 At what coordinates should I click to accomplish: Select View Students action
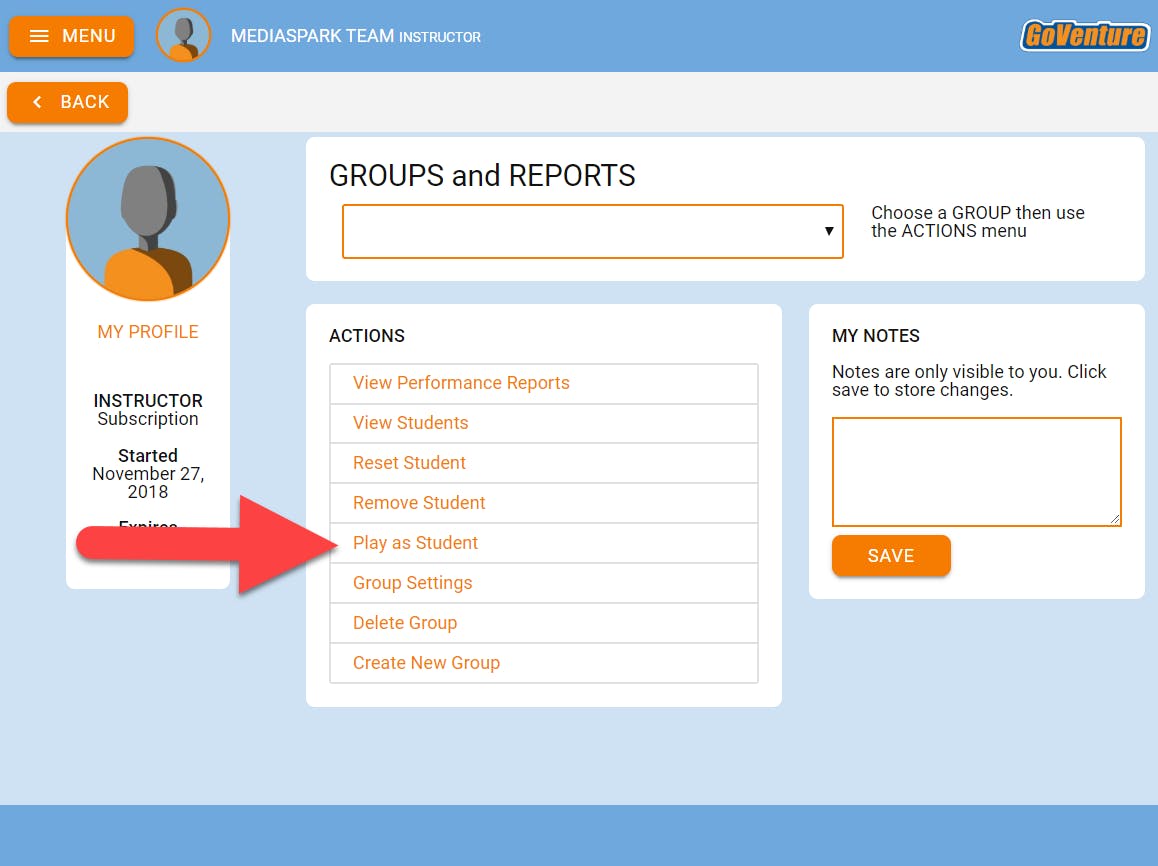(544, 423)
